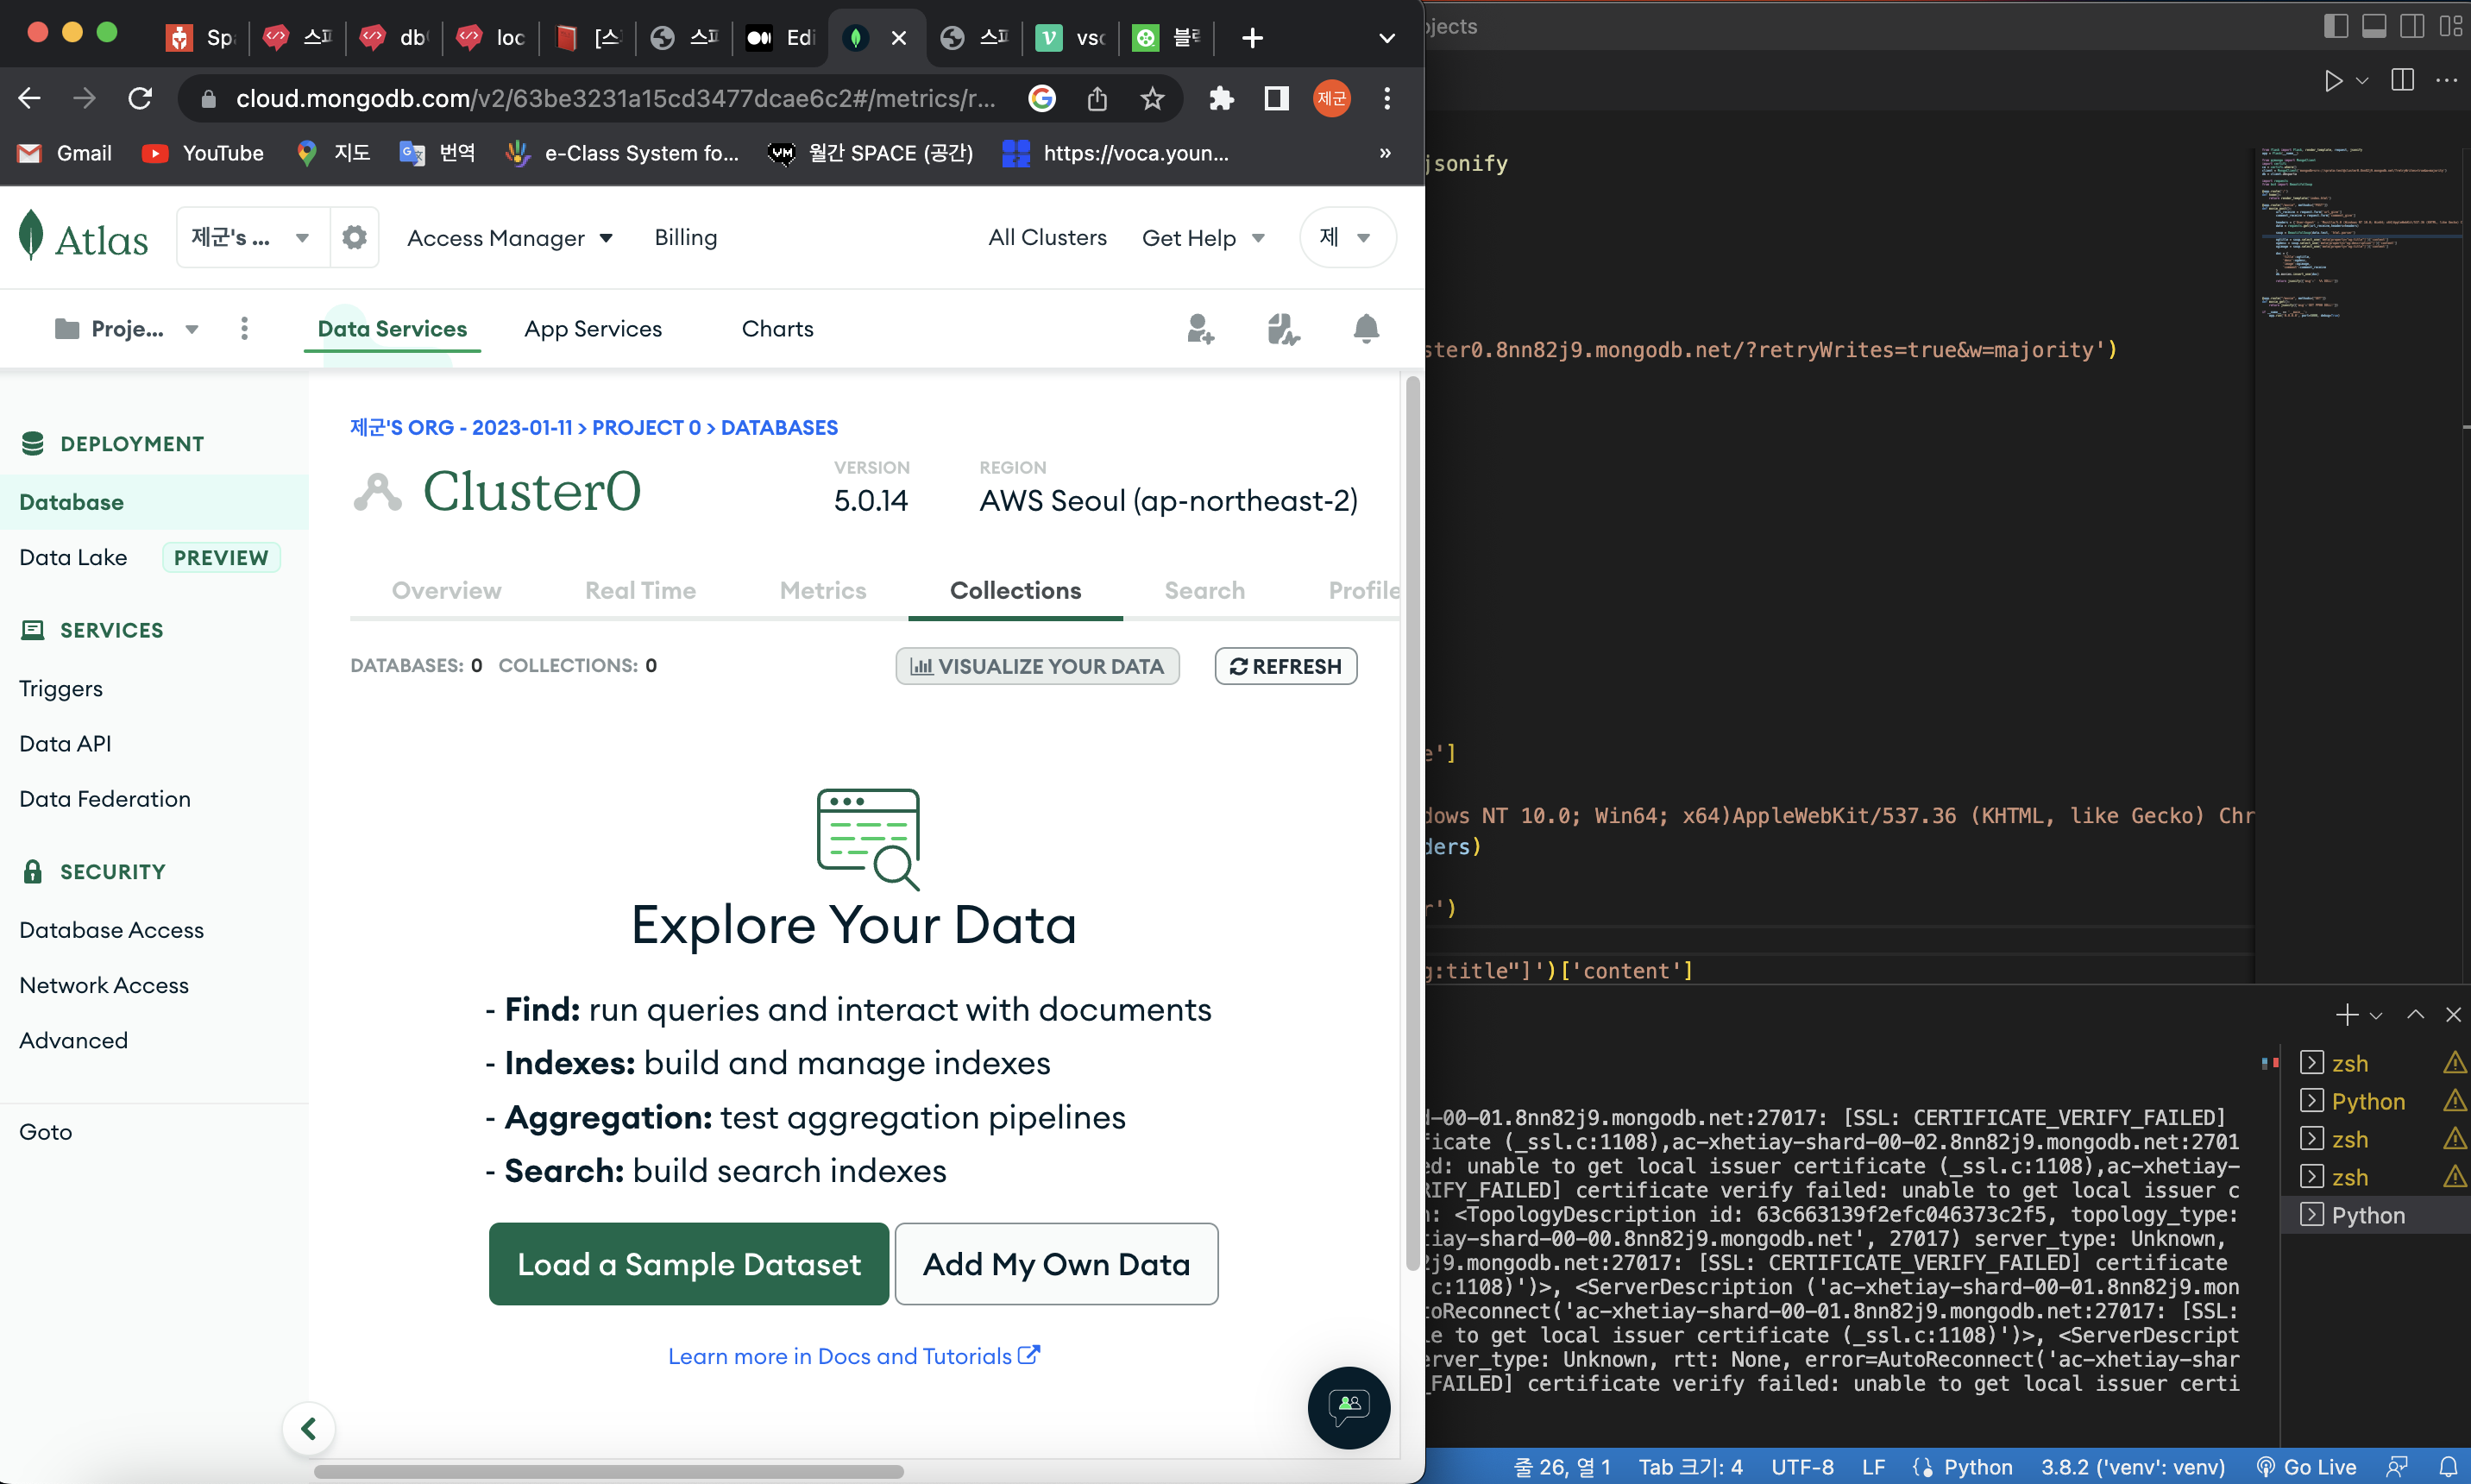Toggle VS Code primary sidebar layout icon

point(2336,26)
